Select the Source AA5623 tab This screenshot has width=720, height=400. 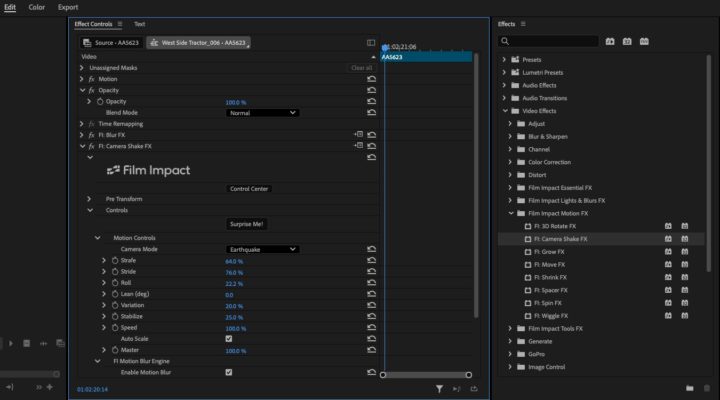(111, 43)
